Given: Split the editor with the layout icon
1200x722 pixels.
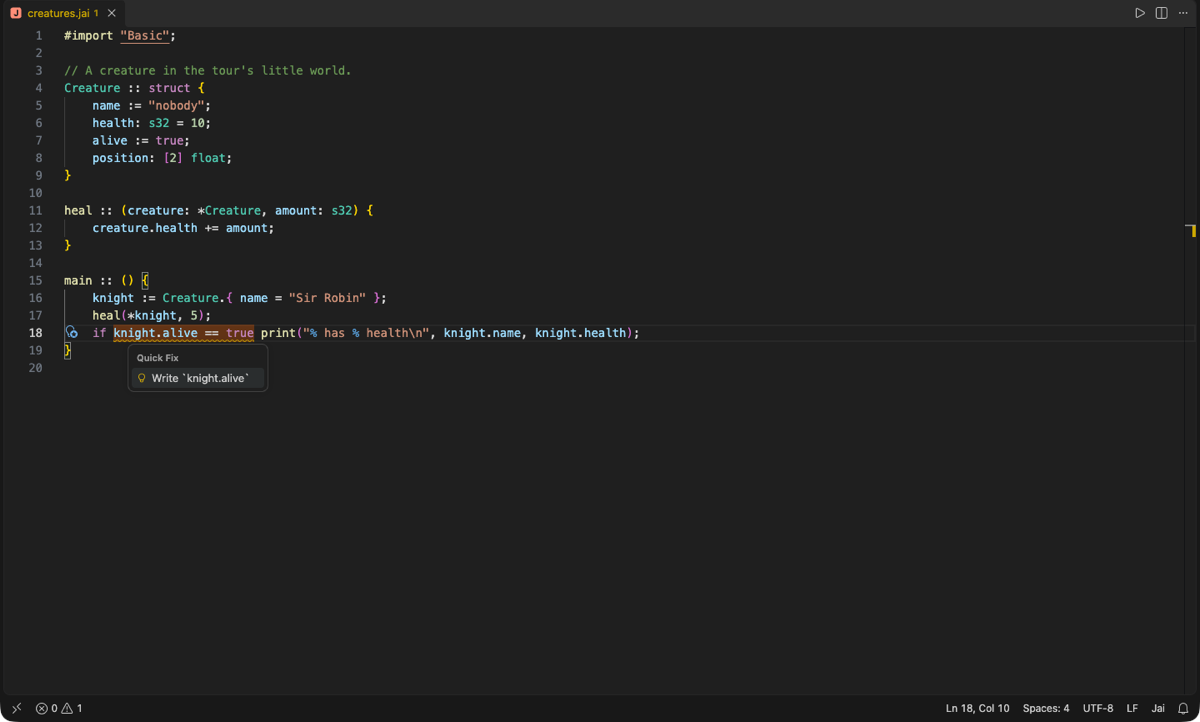Looking at the screenshot, I should [x=1161, y=13].
